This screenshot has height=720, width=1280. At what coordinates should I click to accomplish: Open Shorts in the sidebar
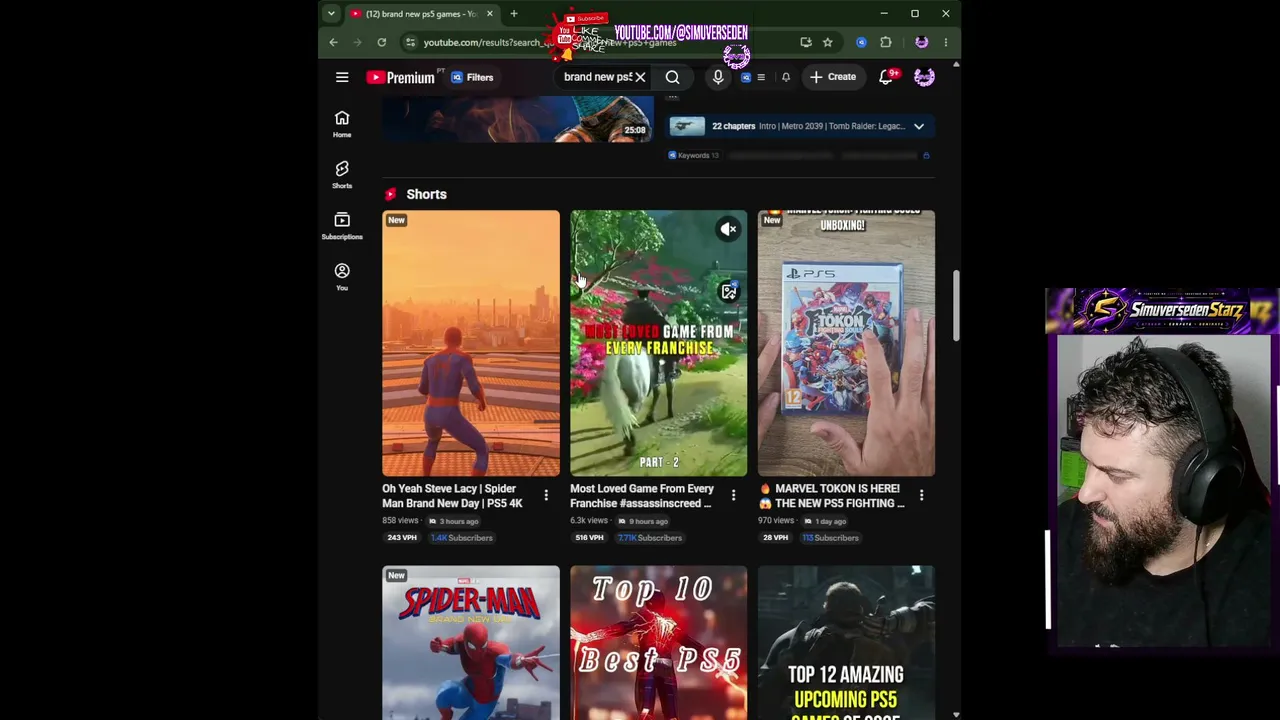coord(342,174)
